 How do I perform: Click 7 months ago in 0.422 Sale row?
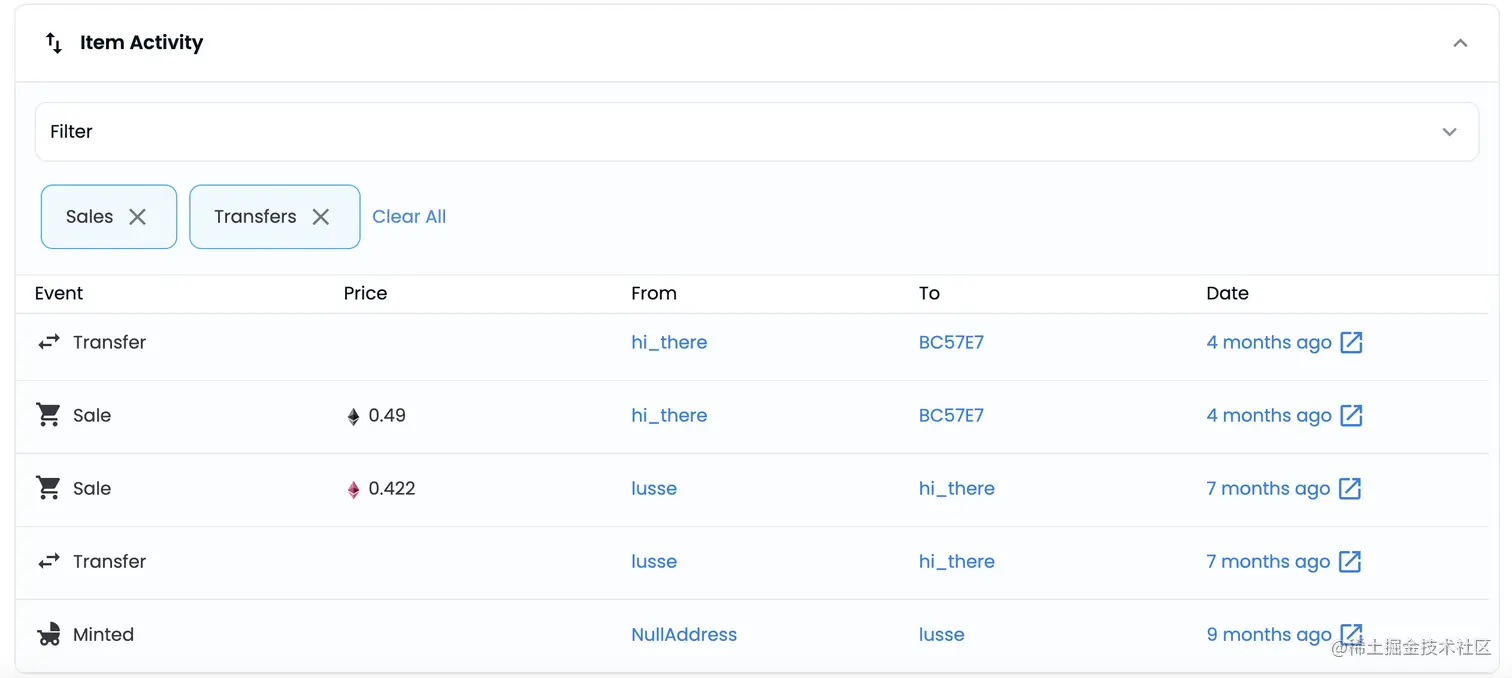pyautogui.click(x=1268, y=488)
